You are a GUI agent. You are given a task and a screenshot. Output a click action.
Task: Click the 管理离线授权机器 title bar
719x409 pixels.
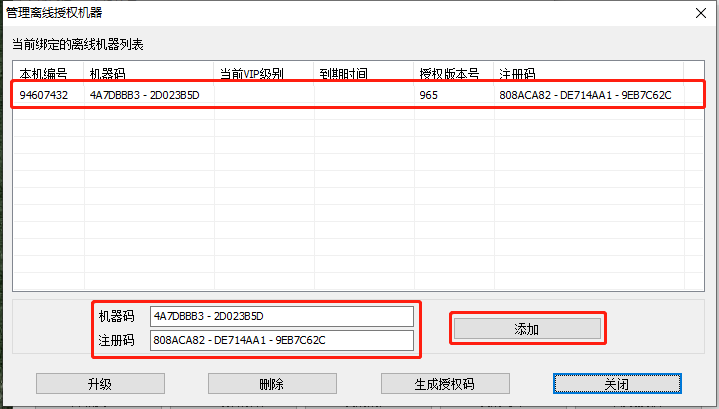(x=300, y=13)
